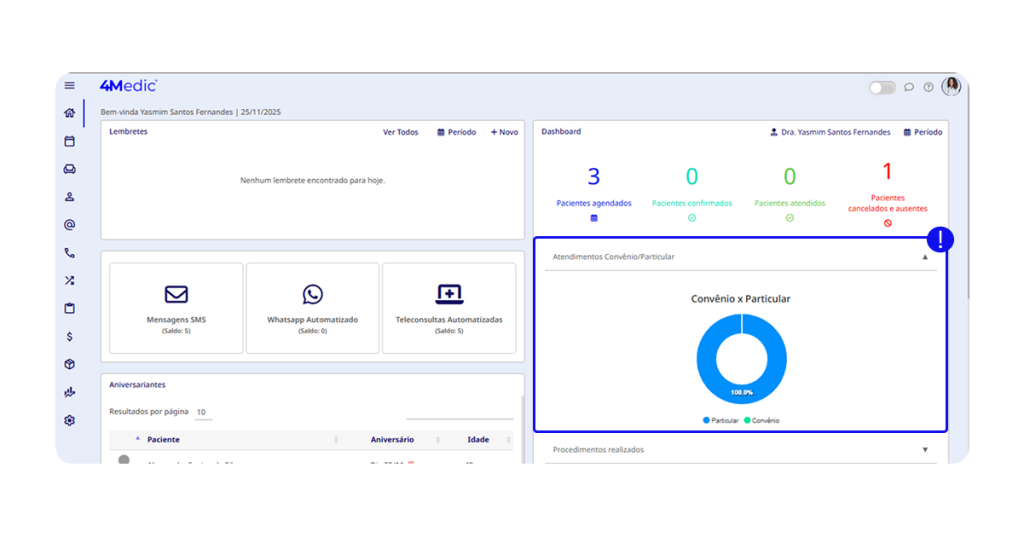This screenshot has height=537, width=1024.
Task: Click the calendar icon in the sidebar
Action: click(70, 141)
